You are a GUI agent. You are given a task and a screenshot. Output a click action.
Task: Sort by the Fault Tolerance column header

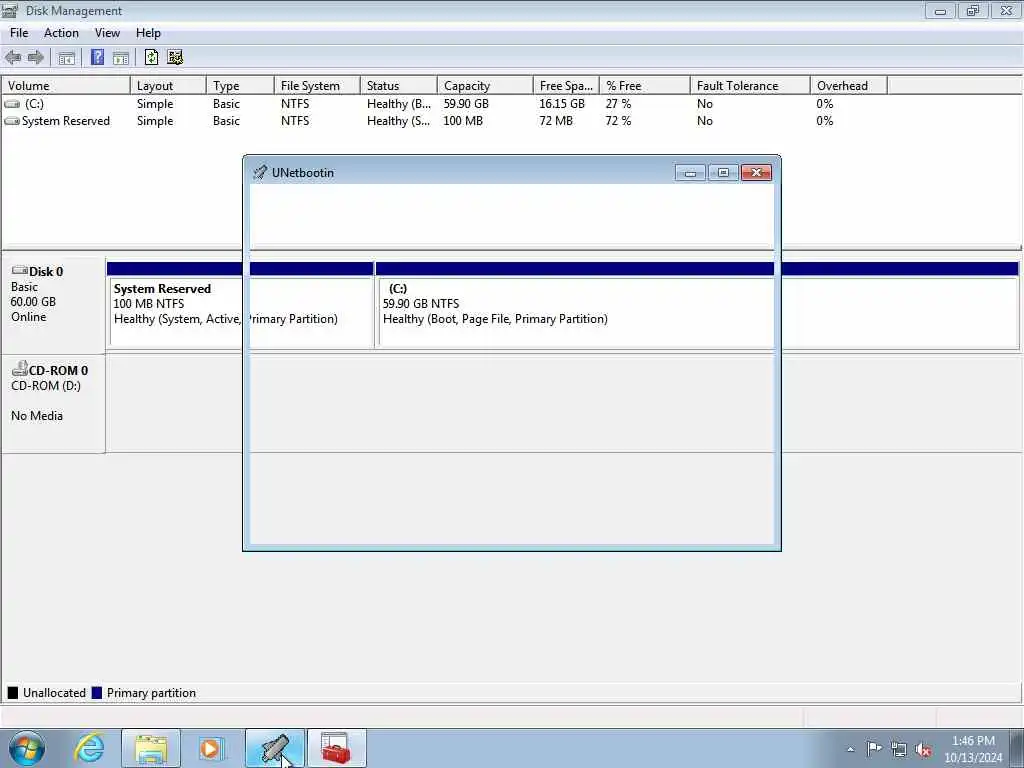tap(750, 86)
